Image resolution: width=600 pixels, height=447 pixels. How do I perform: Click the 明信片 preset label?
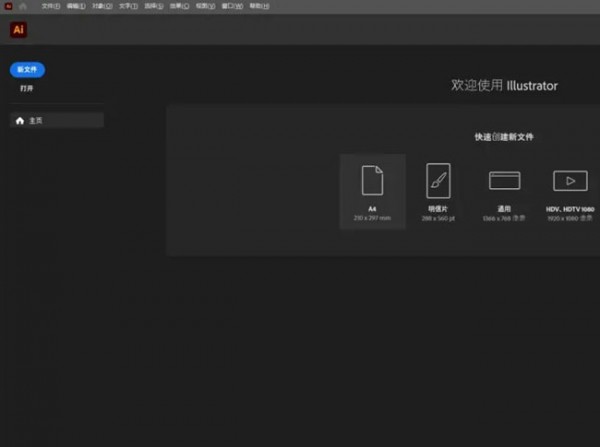click(x=438, y=209)
